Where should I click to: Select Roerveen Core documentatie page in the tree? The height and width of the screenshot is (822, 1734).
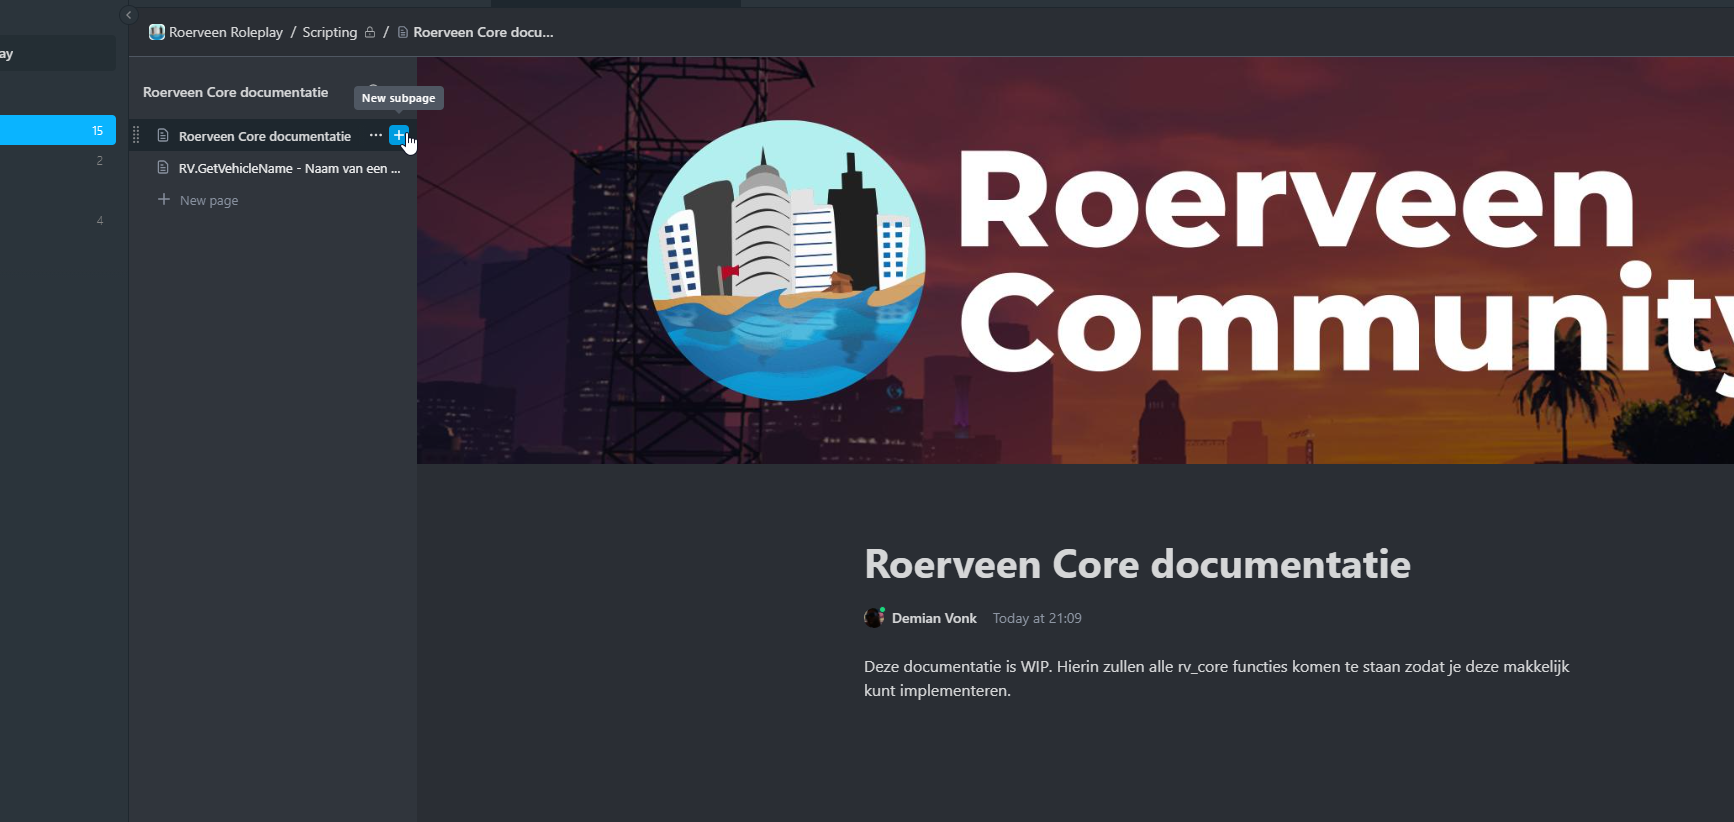(x=264, y=136)
